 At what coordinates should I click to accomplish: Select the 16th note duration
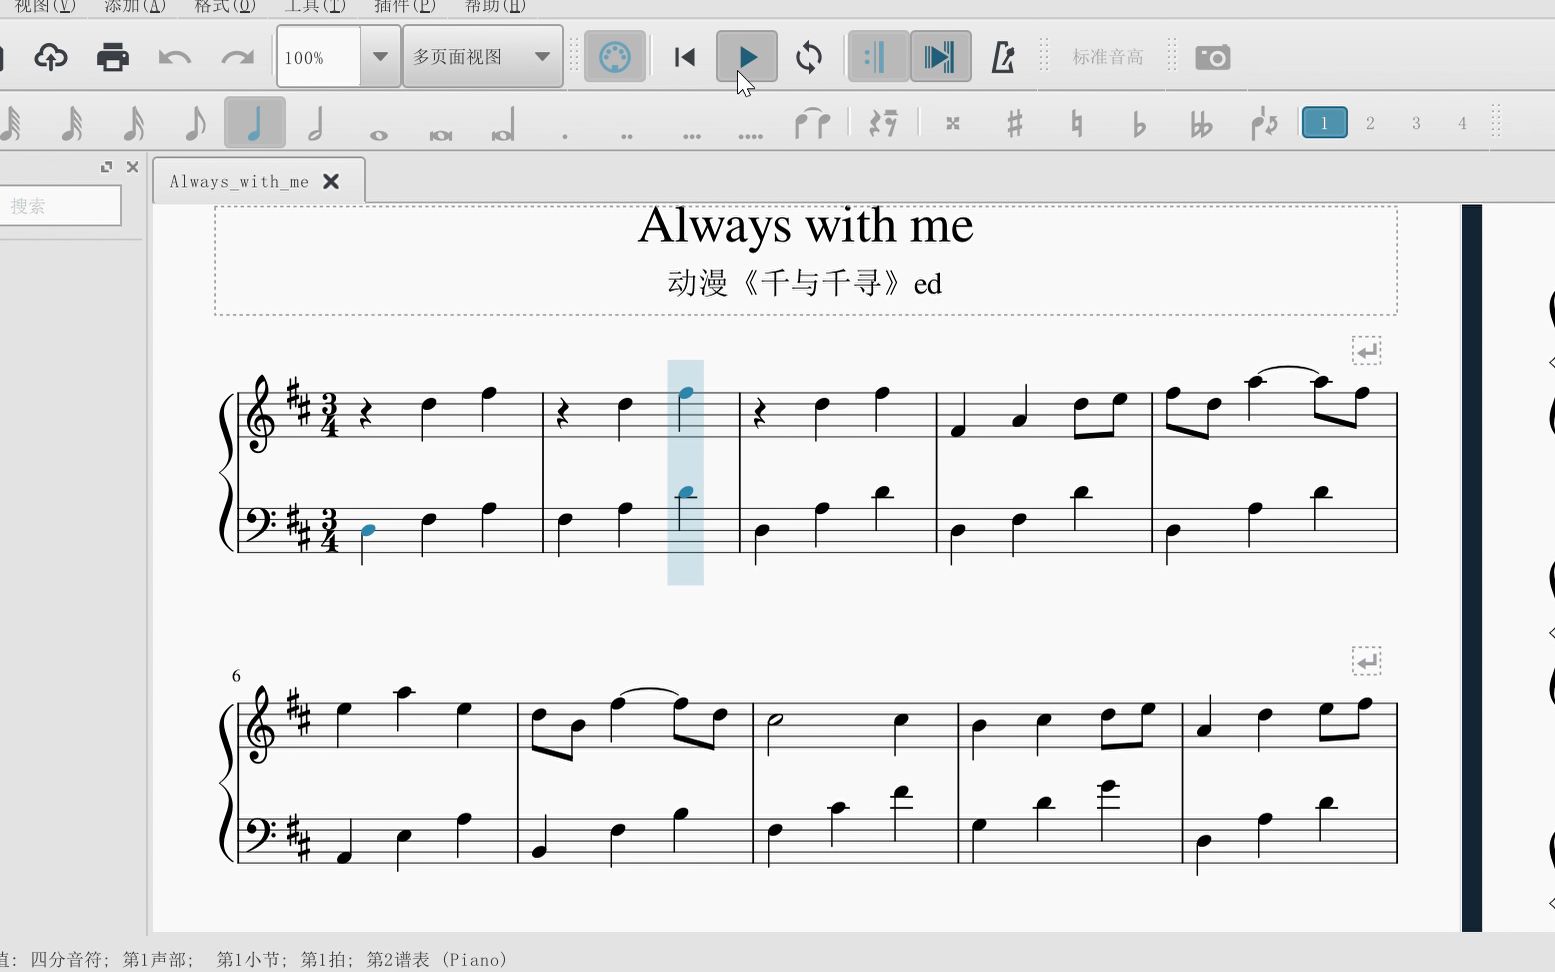tap(133, 123)
